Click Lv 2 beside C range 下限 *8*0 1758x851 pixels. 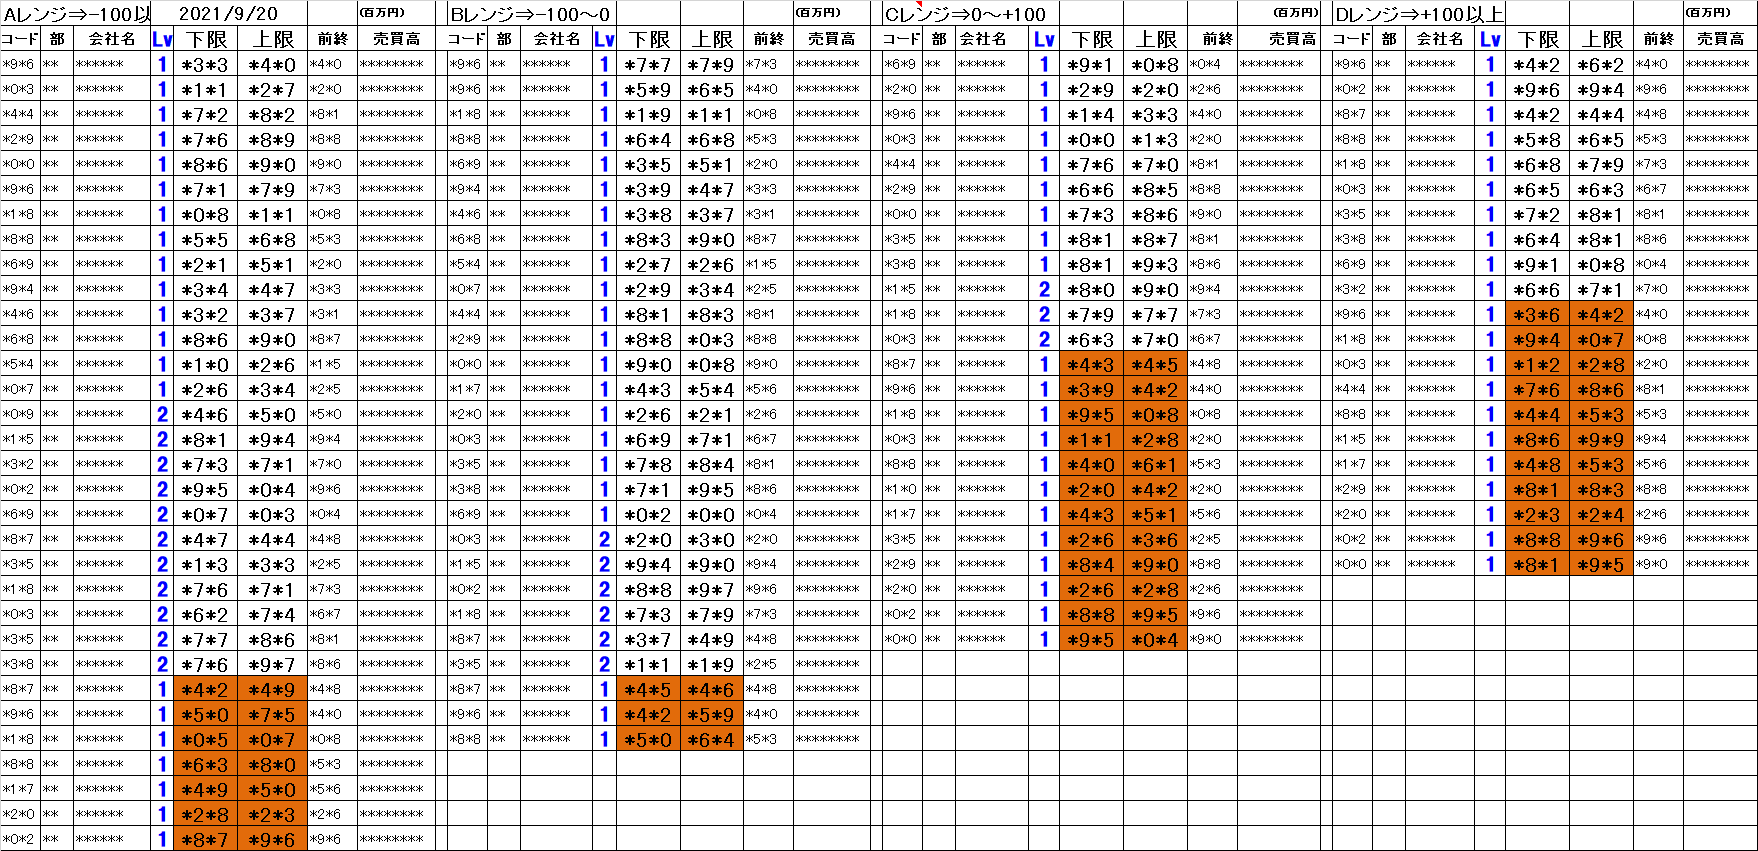pyautogui.click(x=1045, y=289)
